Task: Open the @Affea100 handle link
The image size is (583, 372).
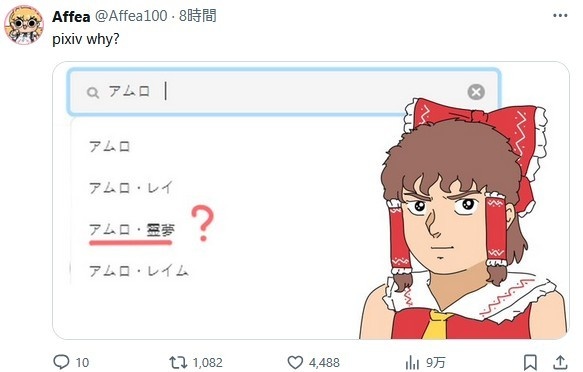Action: point(131,16)
